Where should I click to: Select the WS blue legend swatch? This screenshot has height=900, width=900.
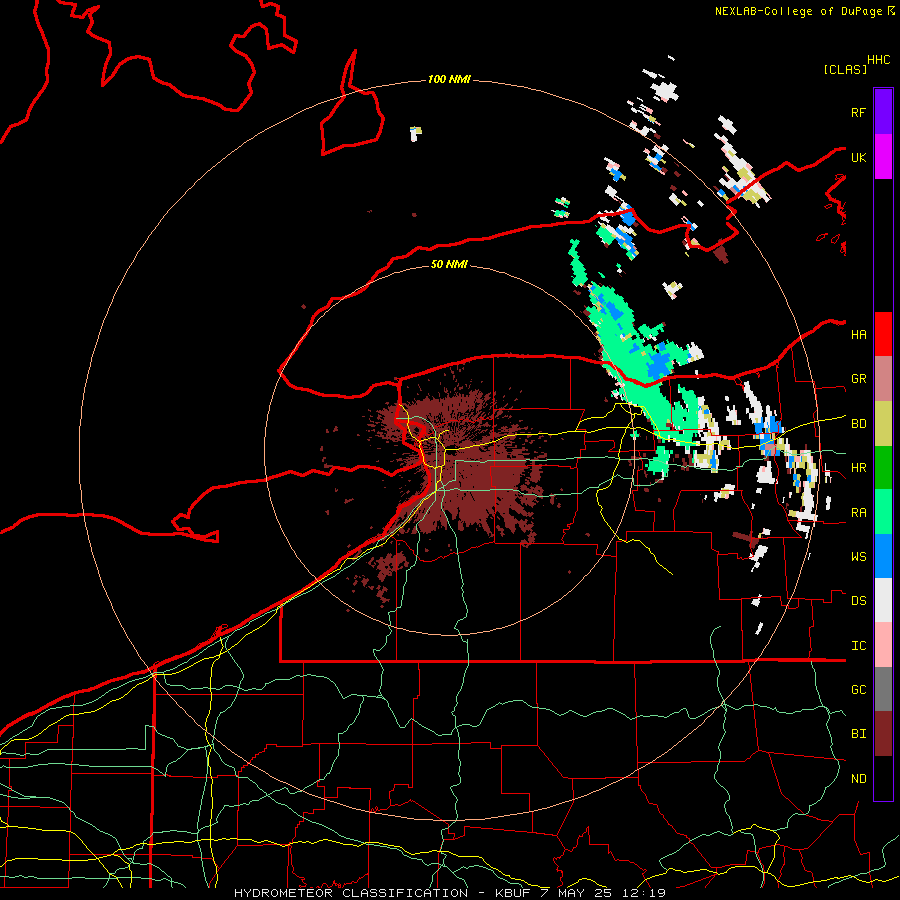click(x=883, y=556)
